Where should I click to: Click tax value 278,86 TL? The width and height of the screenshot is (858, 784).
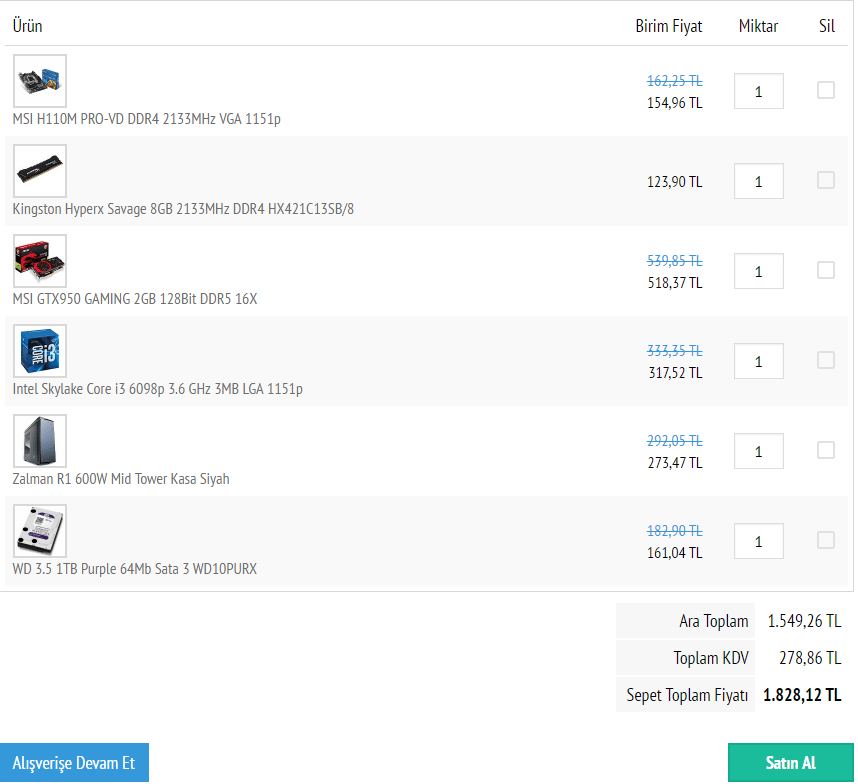tap(810, 658)
